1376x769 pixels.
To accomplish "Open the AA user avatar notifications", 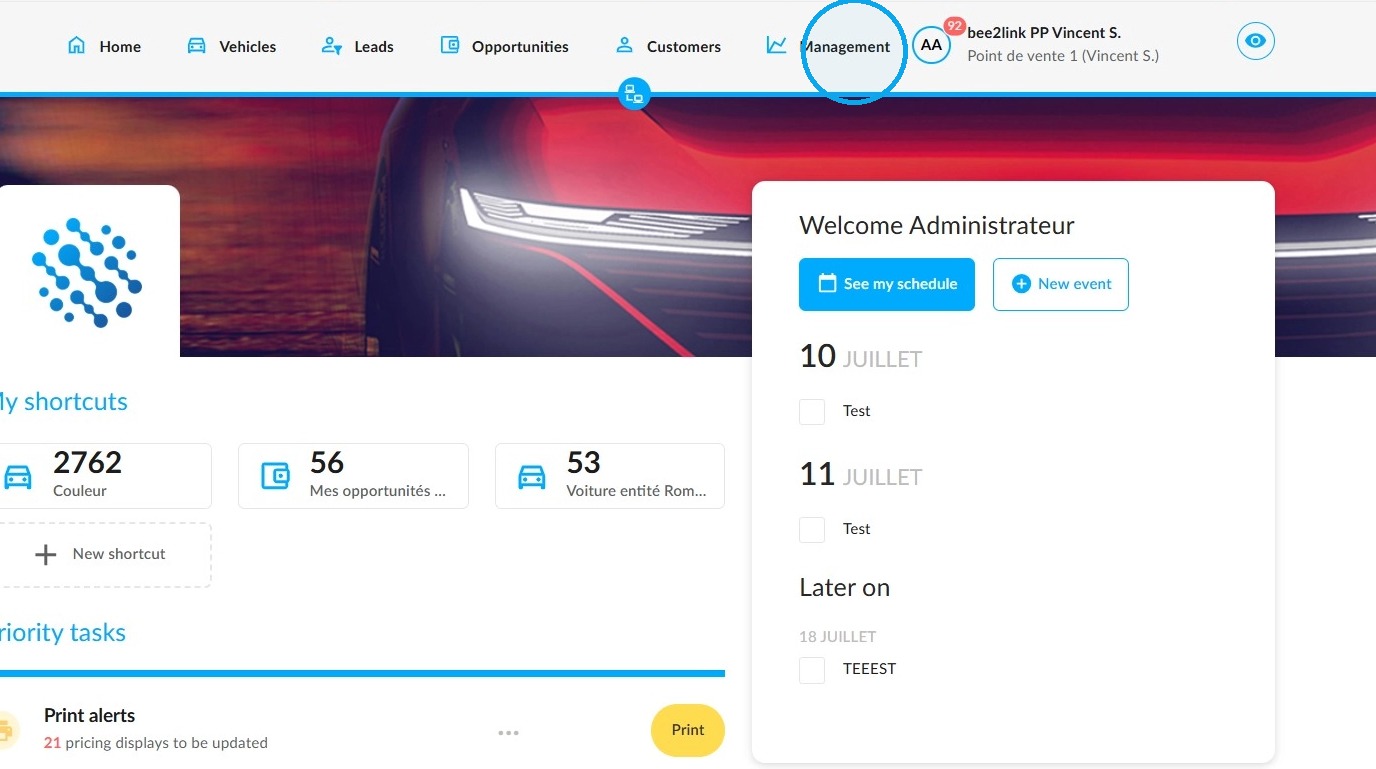I will [x=931, y=45].
